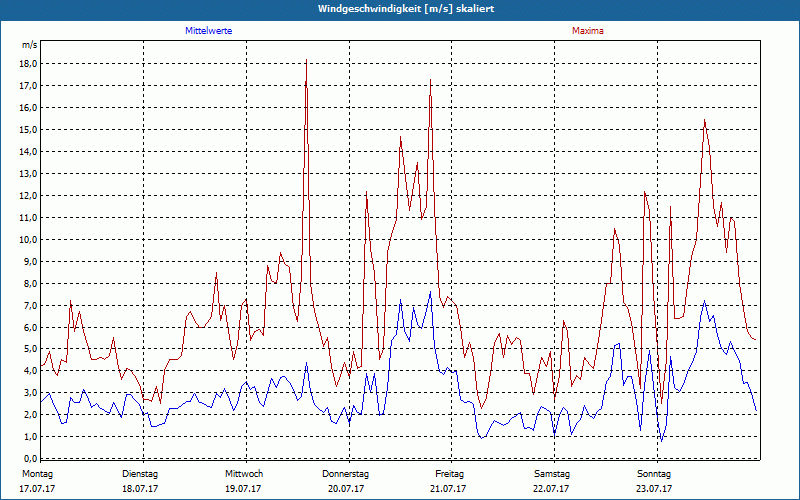Click the '0,0' y-axis value
Screen dimensions: 800x500
30,459
